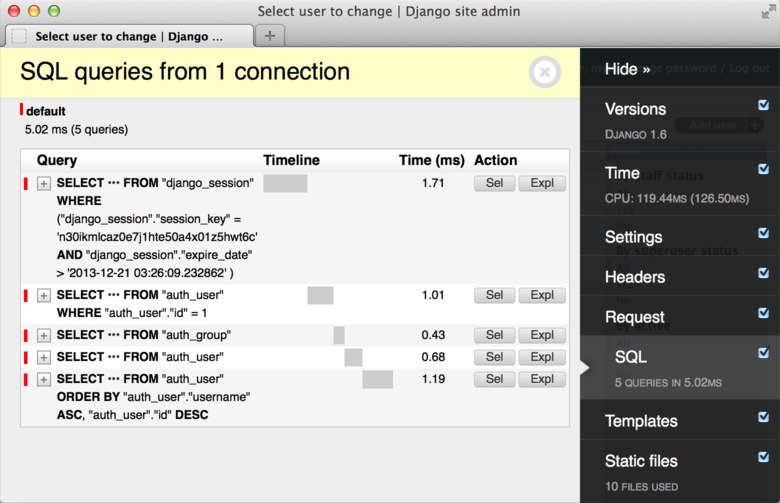The image size is (780, 503).
Task: Toggle the SQL panel checkbox
Action: coord(763,352)
